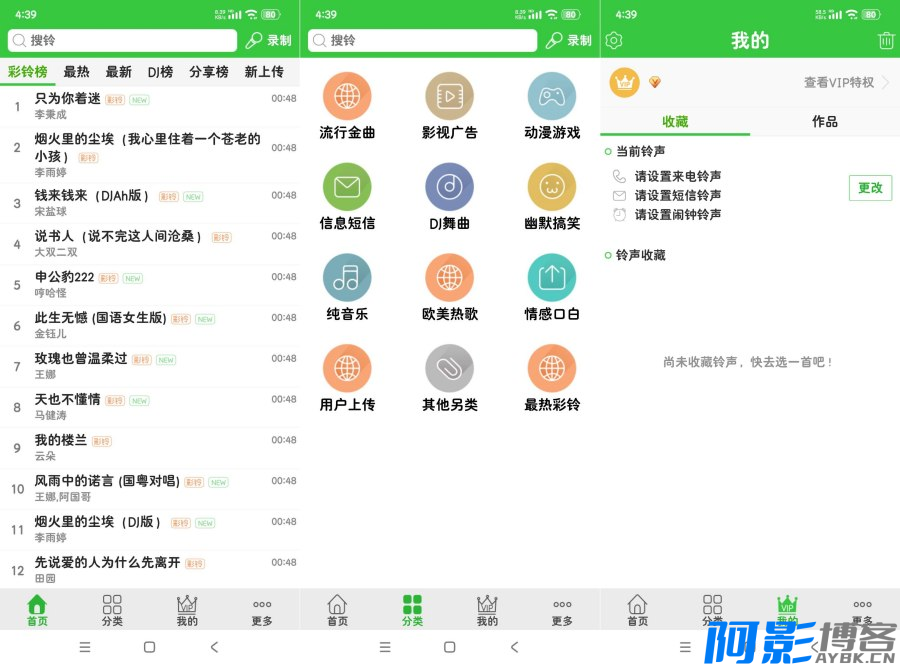
Task: Open the 信息短信 envelope category icon
Action: click(x=347, y=187)
